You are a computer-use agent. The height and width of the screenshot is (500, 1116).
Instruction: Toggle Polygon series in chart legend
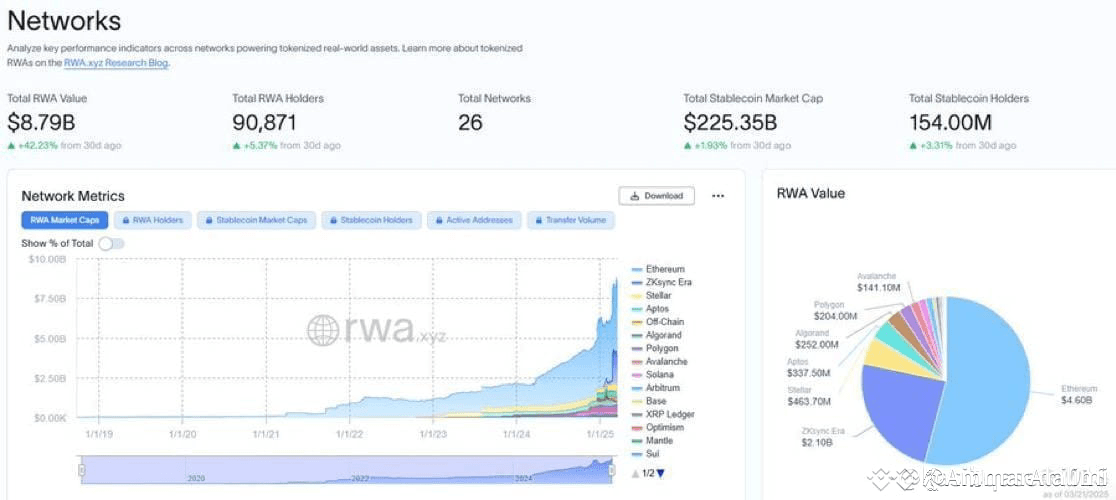pos(654,349)
